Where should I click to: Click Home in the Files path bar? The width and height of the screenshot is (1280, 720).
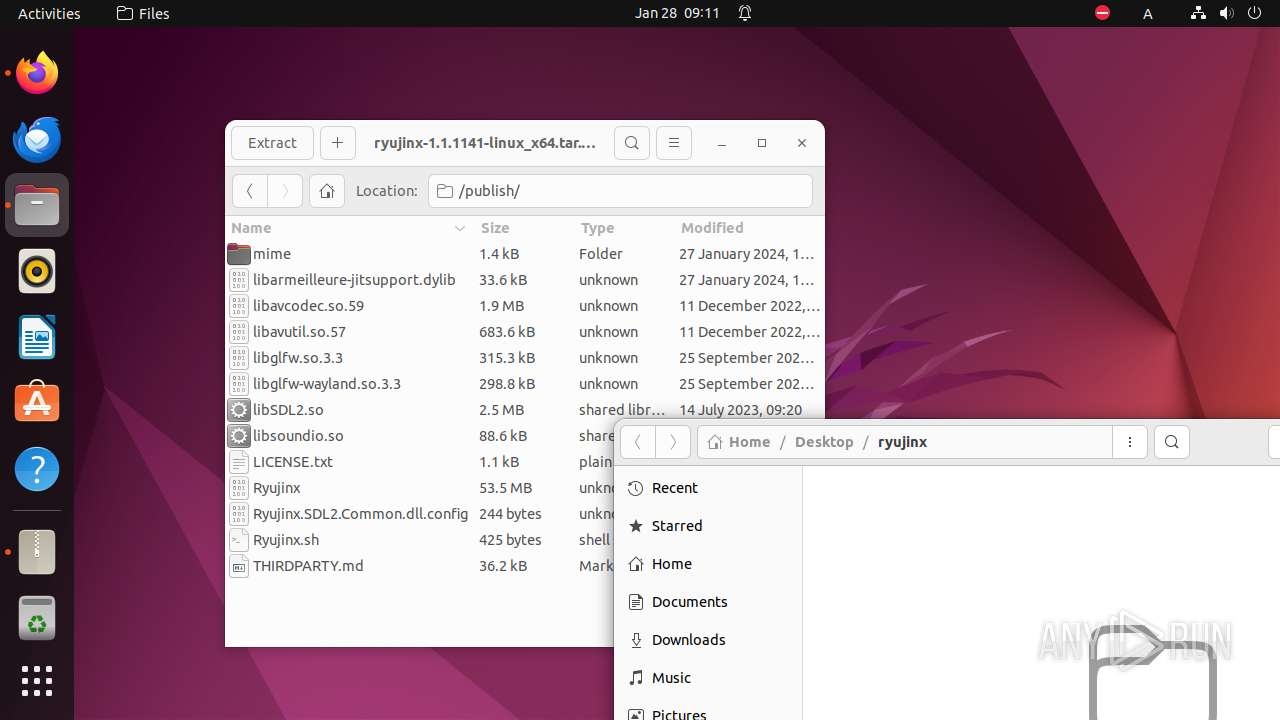click(739, 442)
